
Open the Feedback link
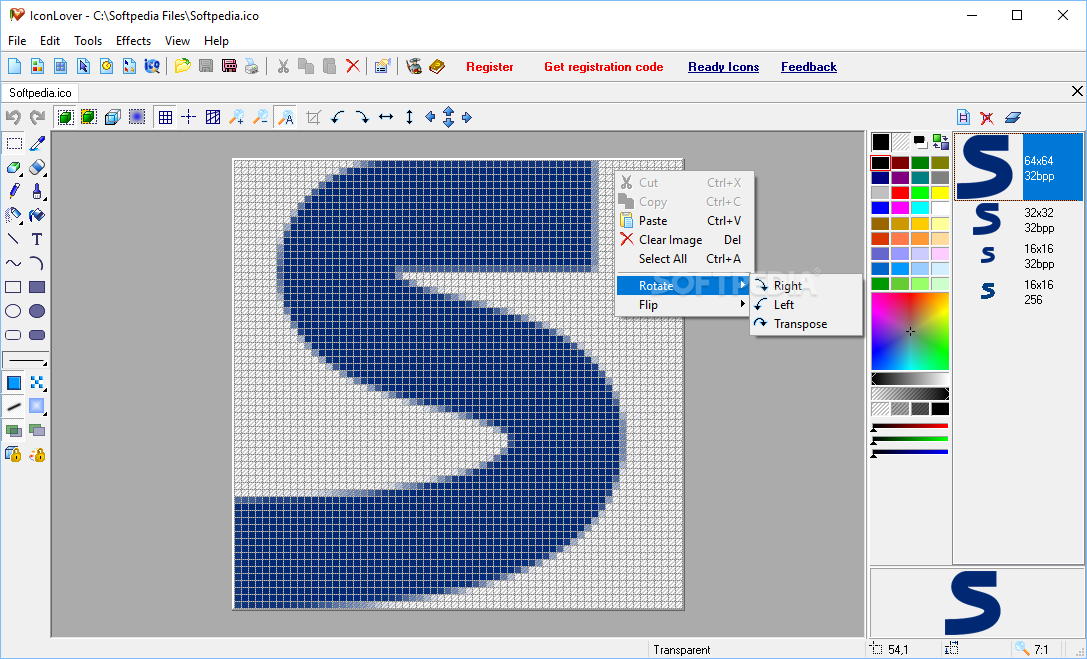[808, 67]
